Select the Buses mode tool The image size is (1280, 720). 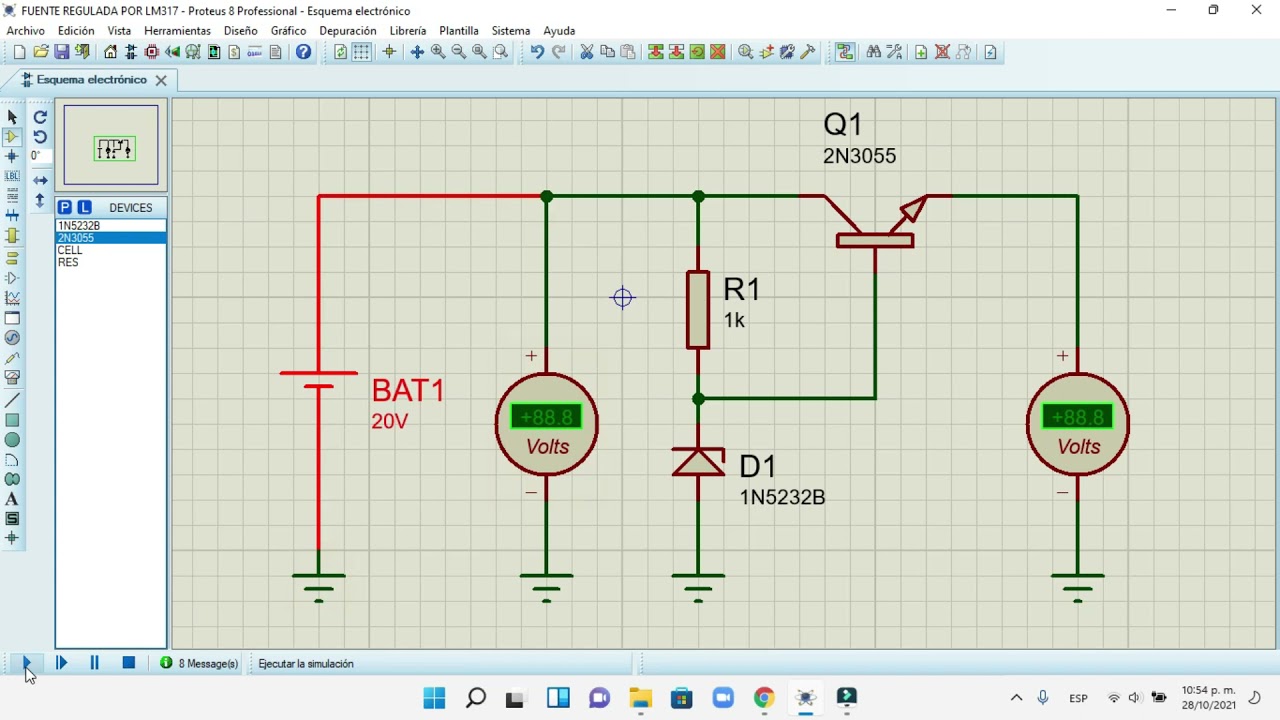(x=12, y=215)
